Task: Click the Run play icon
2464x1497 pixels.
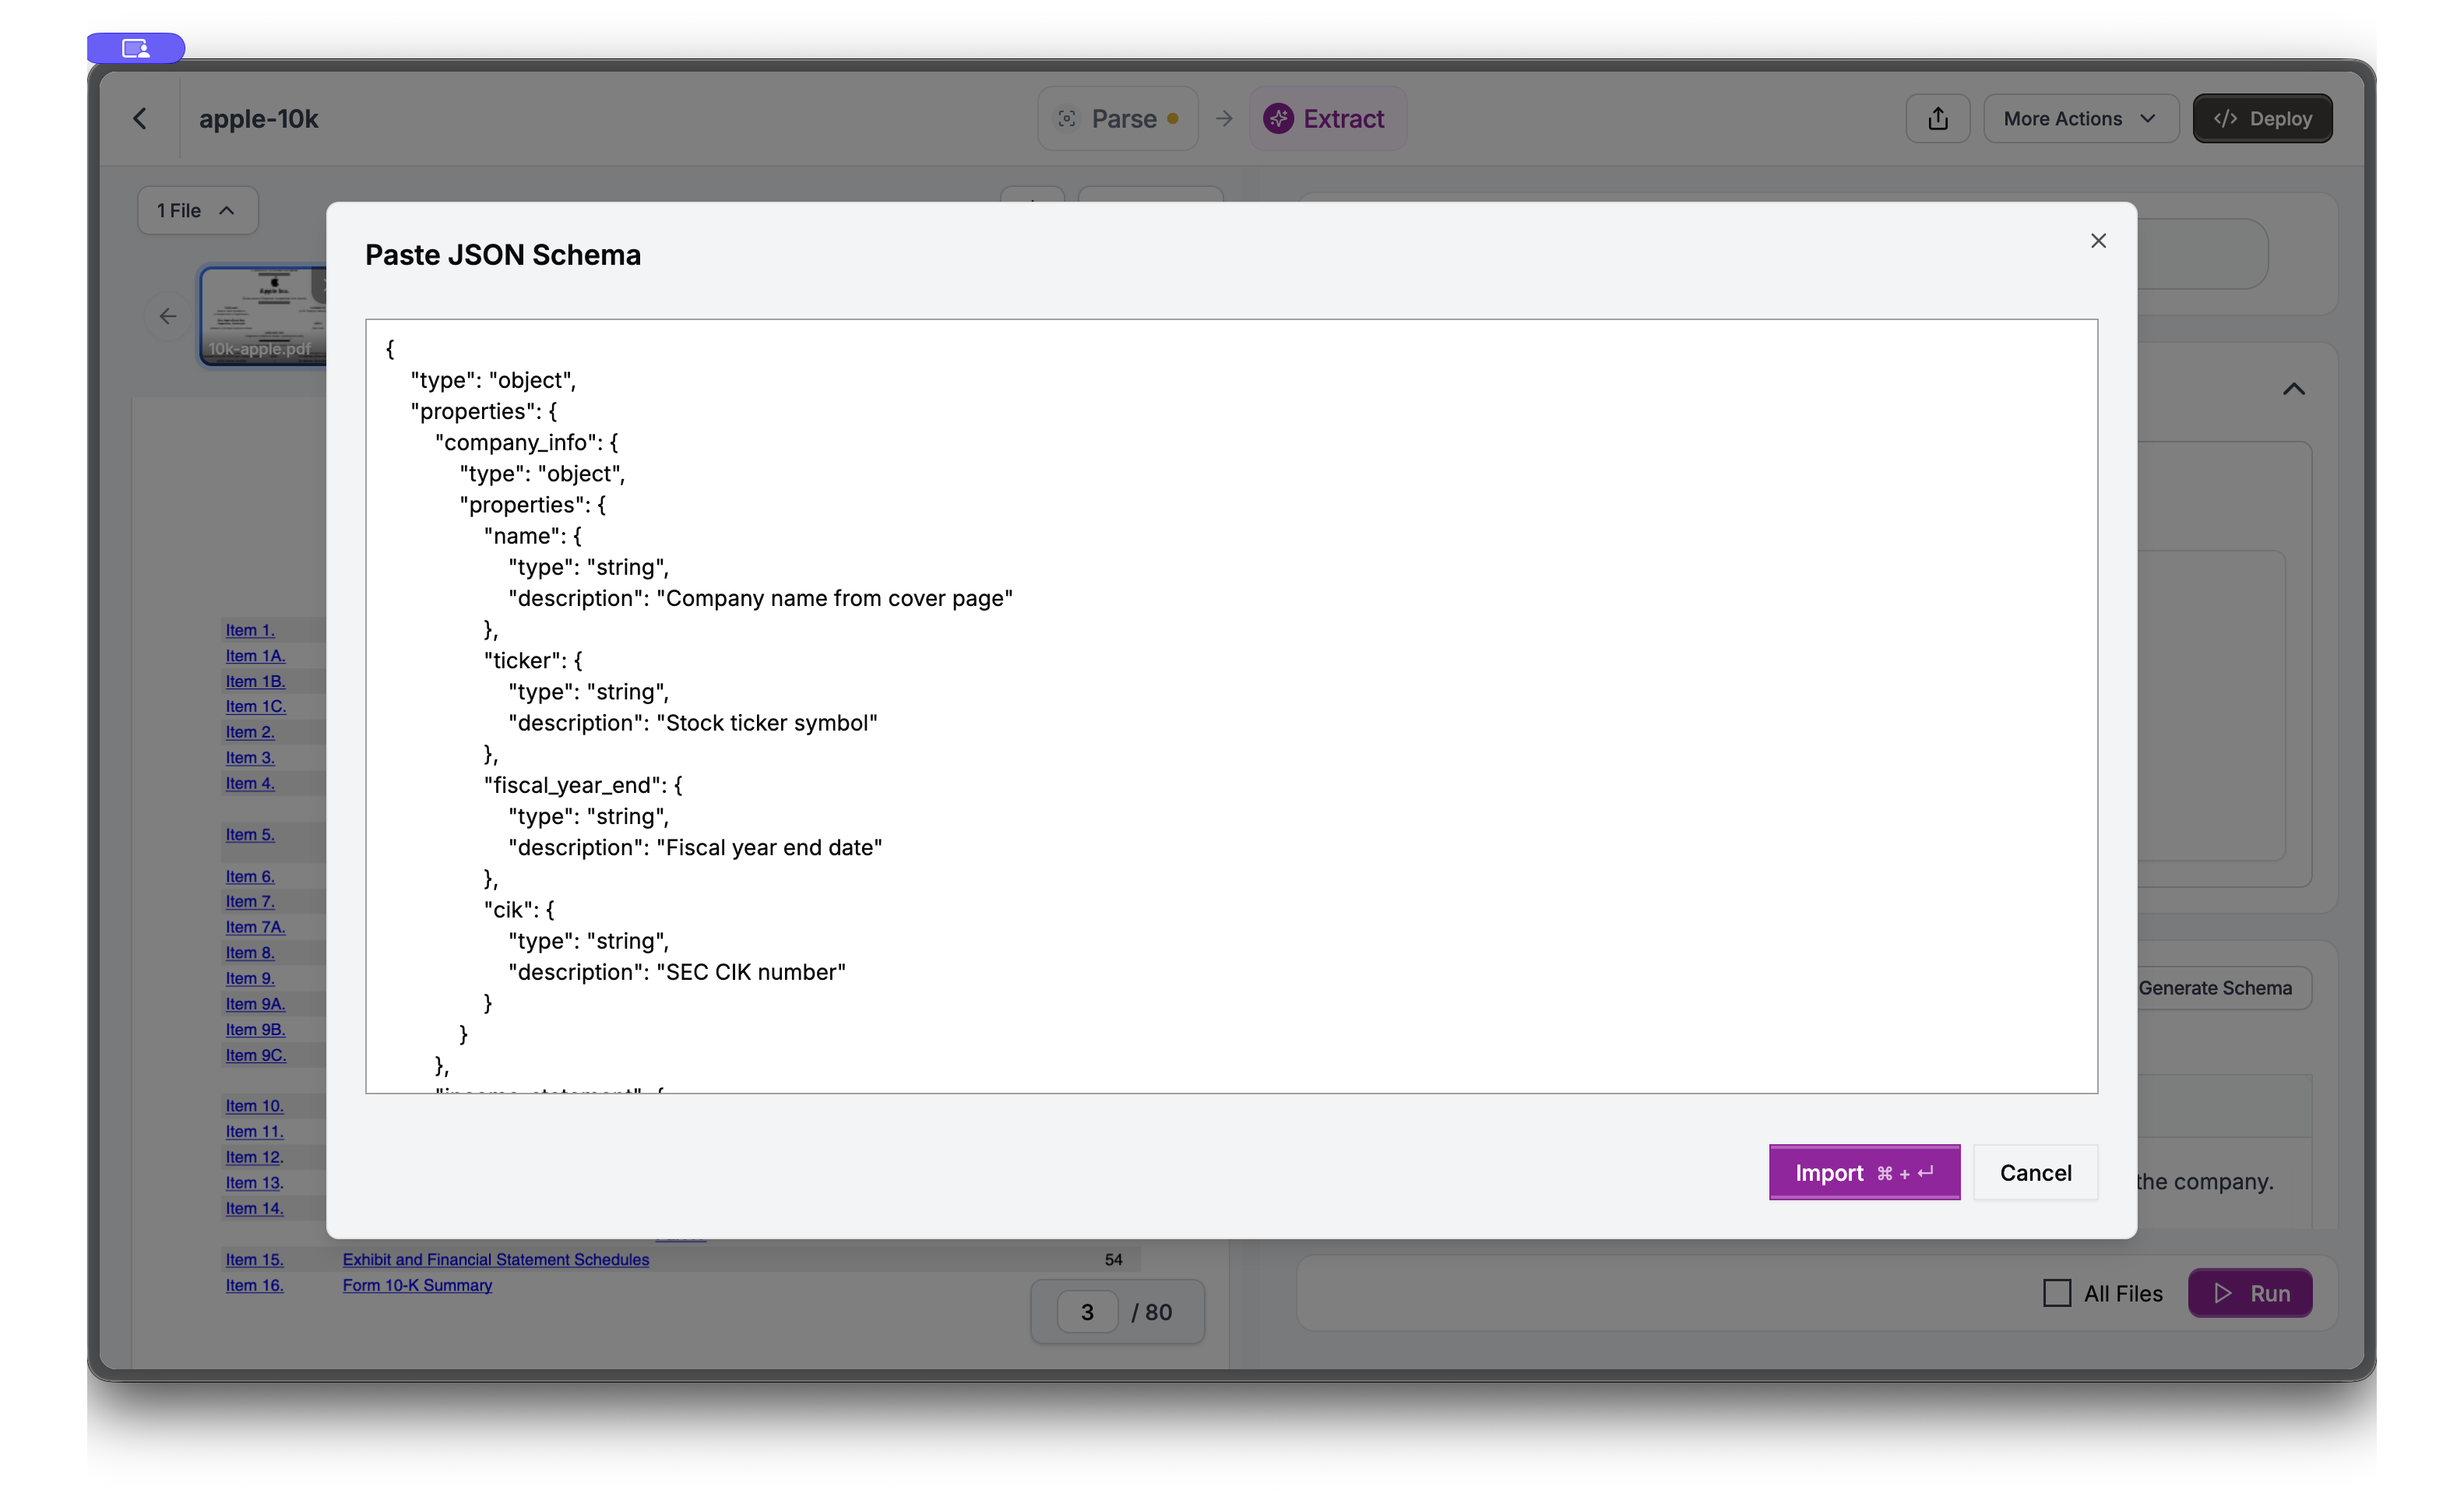Action: 2224,1292
